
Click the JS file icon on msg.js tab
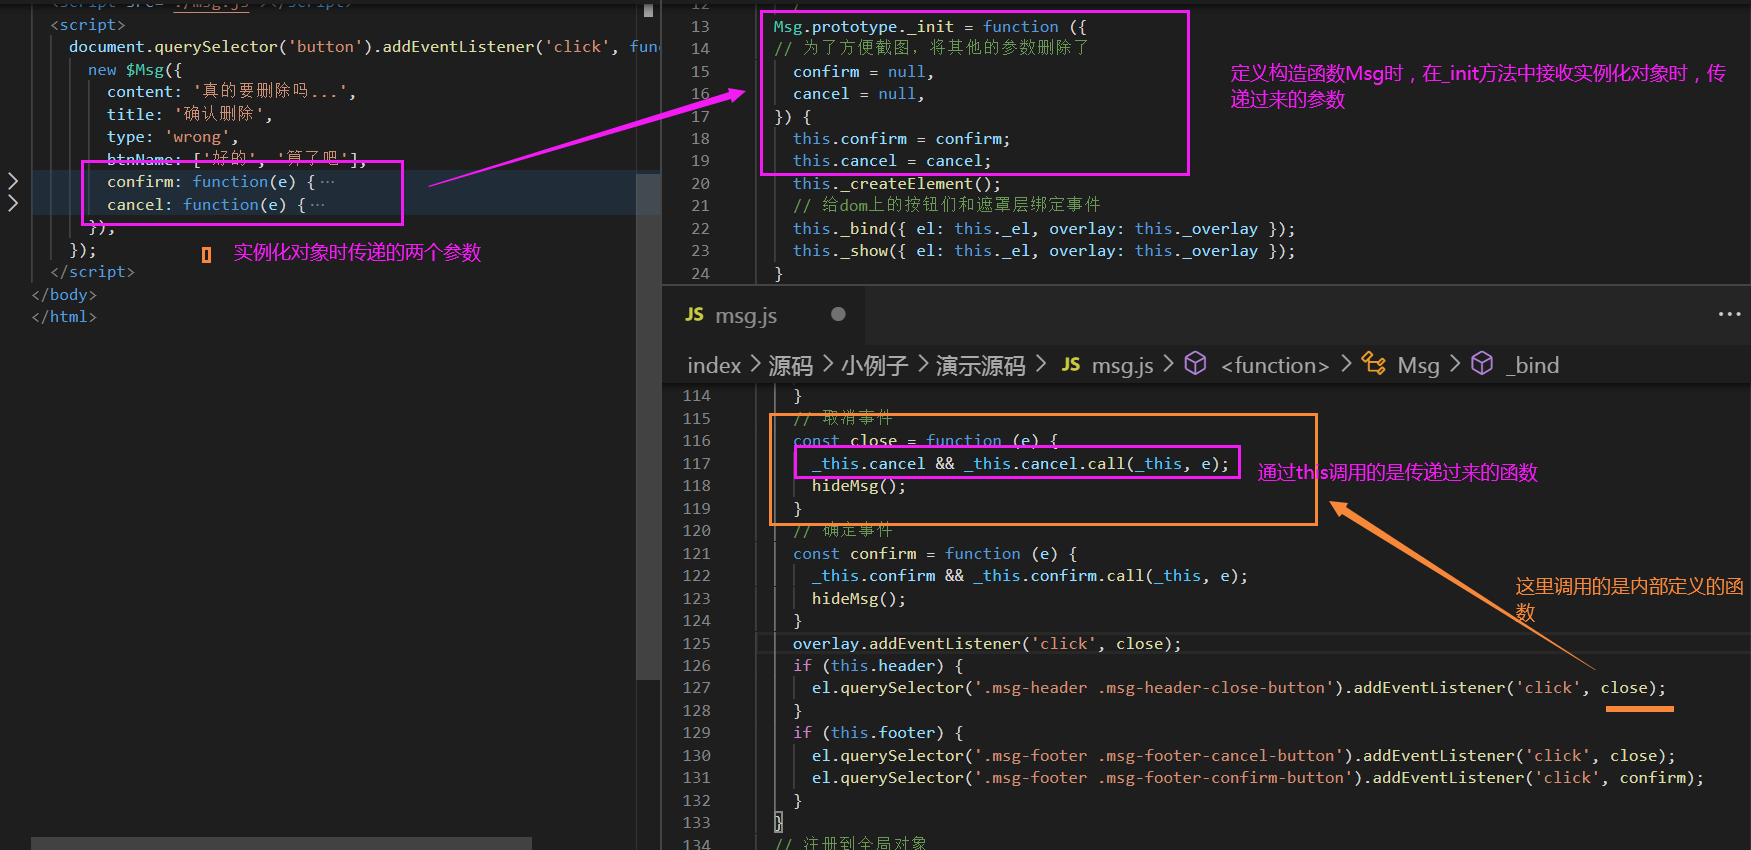coord(694,314)
